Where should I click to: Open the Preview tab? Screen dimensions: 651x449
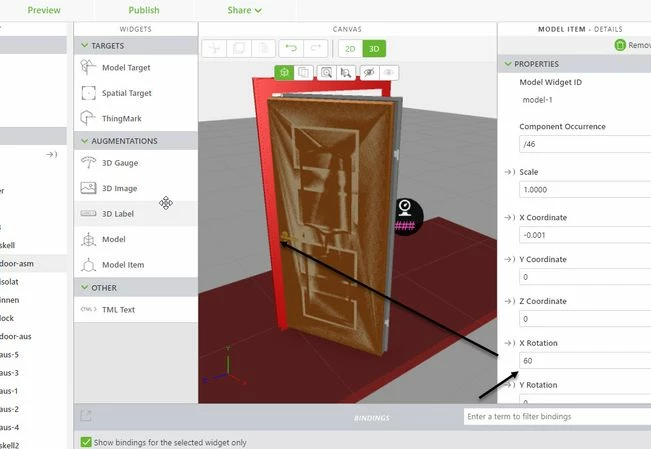pyautogui.click(x=44, y=10)
